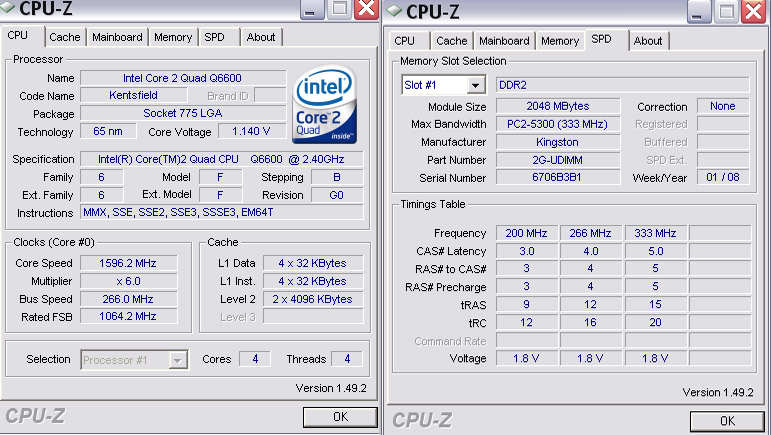771x435 pixels.
Task: Click the L1 Data 4 x 32 KBytes value
Action: click(x=313, y=263)
